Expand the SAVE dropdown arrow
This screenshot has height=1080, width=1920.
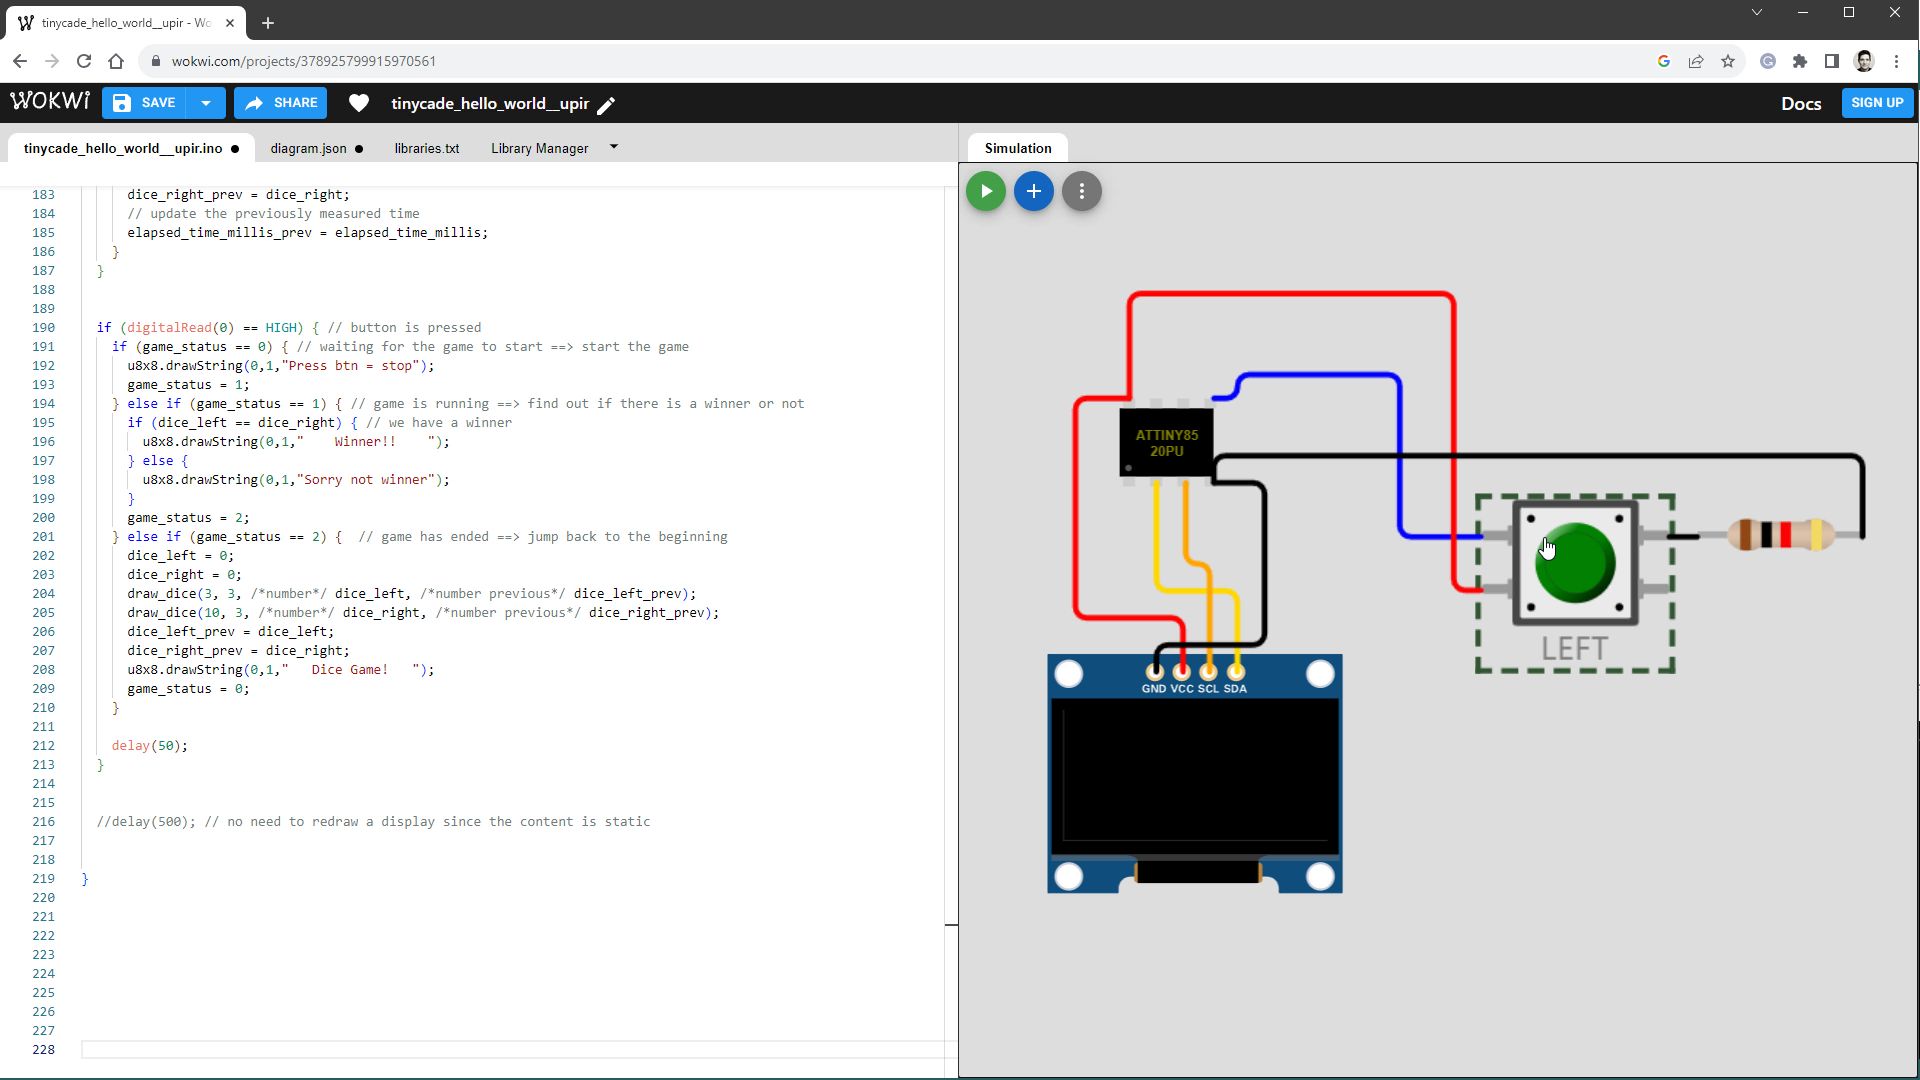[x=205, y=102]
